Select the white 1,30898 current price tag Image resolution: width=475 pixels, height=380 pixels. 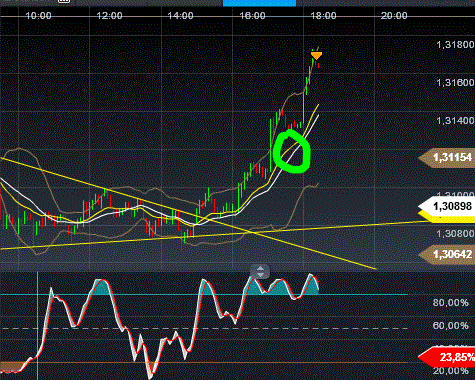(447, 206)
